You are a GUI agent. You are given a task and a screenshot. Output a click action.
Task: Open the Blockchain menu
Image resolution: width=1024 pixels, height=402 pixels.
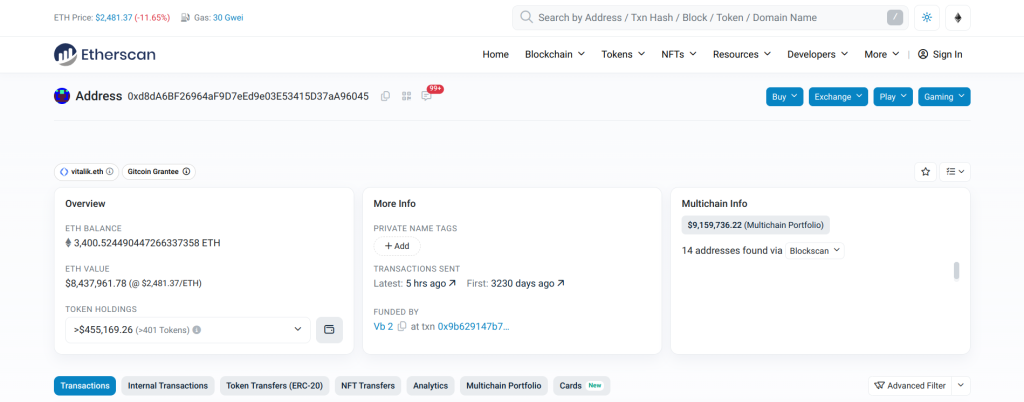[x=555, y=54]
